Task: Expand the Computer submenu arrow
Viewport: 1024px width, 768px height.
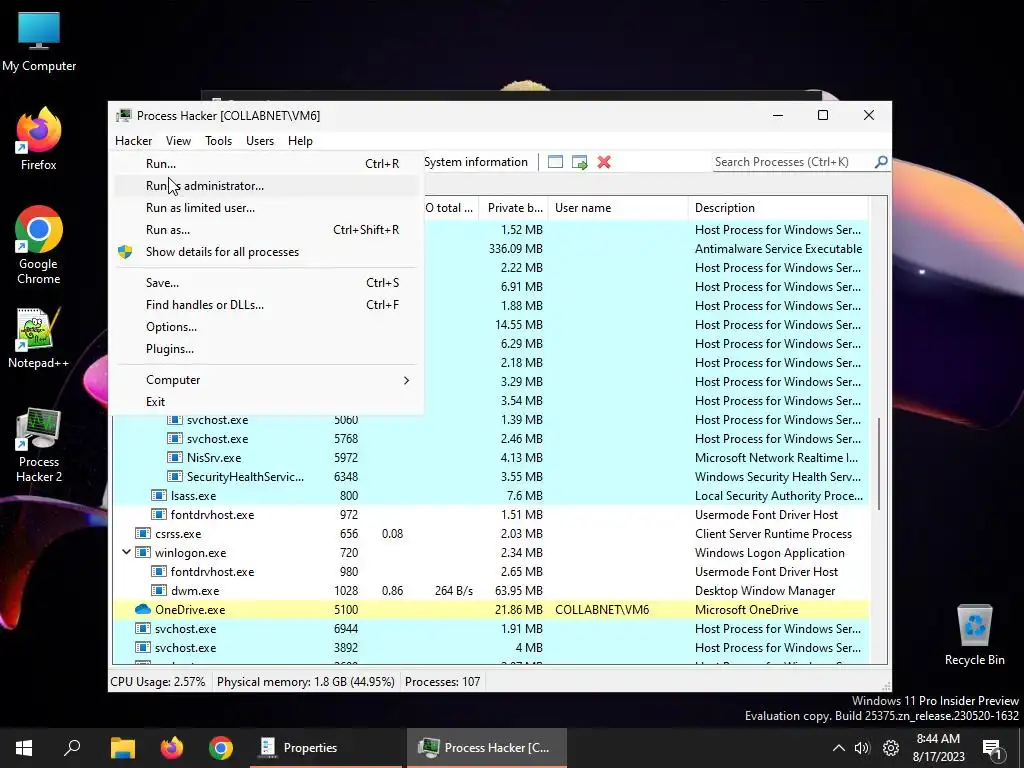Action: (x=406, y=380)
